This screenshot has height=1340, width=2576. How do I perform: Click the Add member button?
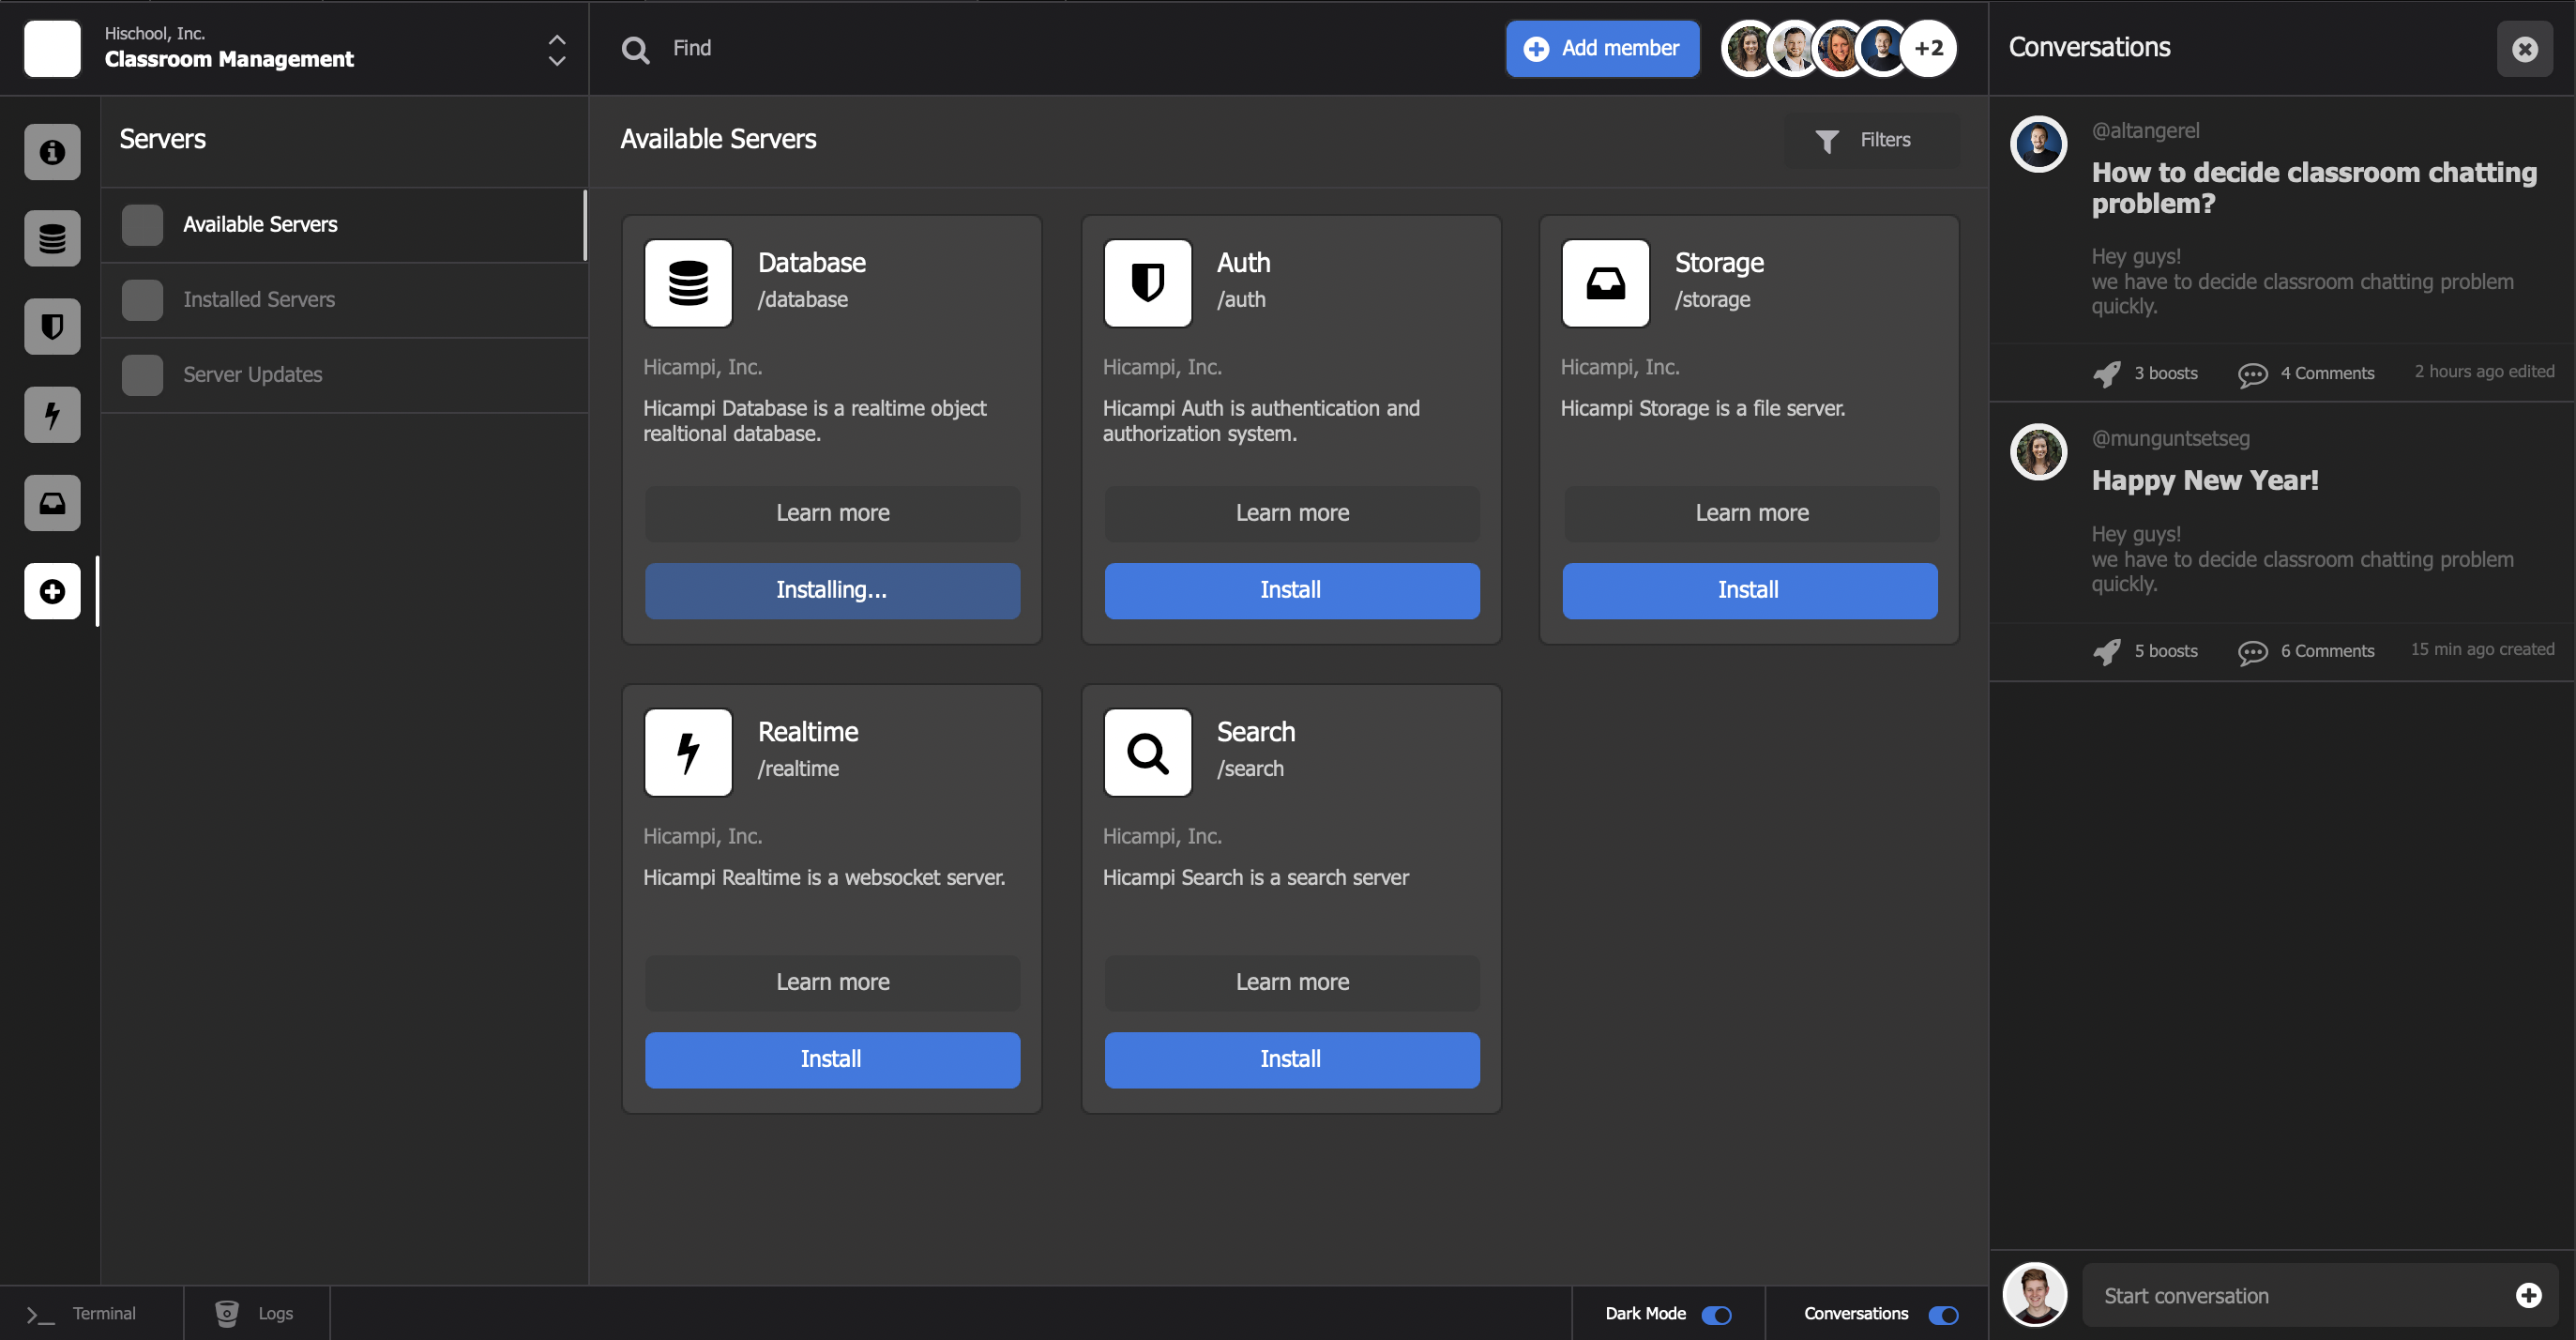click(1601, 48)
